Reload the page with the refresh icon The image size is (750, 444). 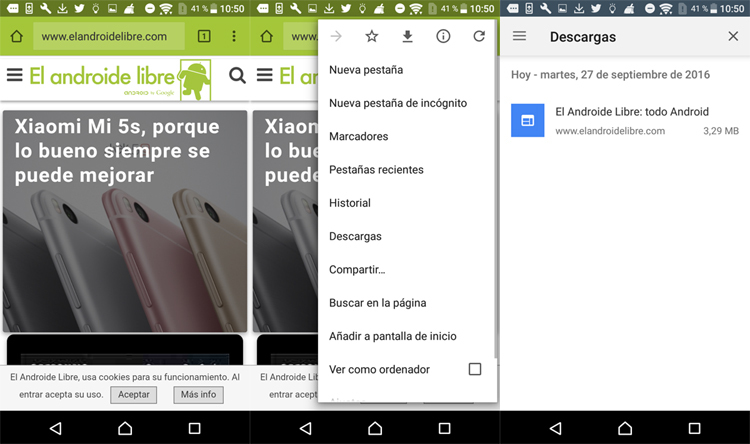(479, 37)
